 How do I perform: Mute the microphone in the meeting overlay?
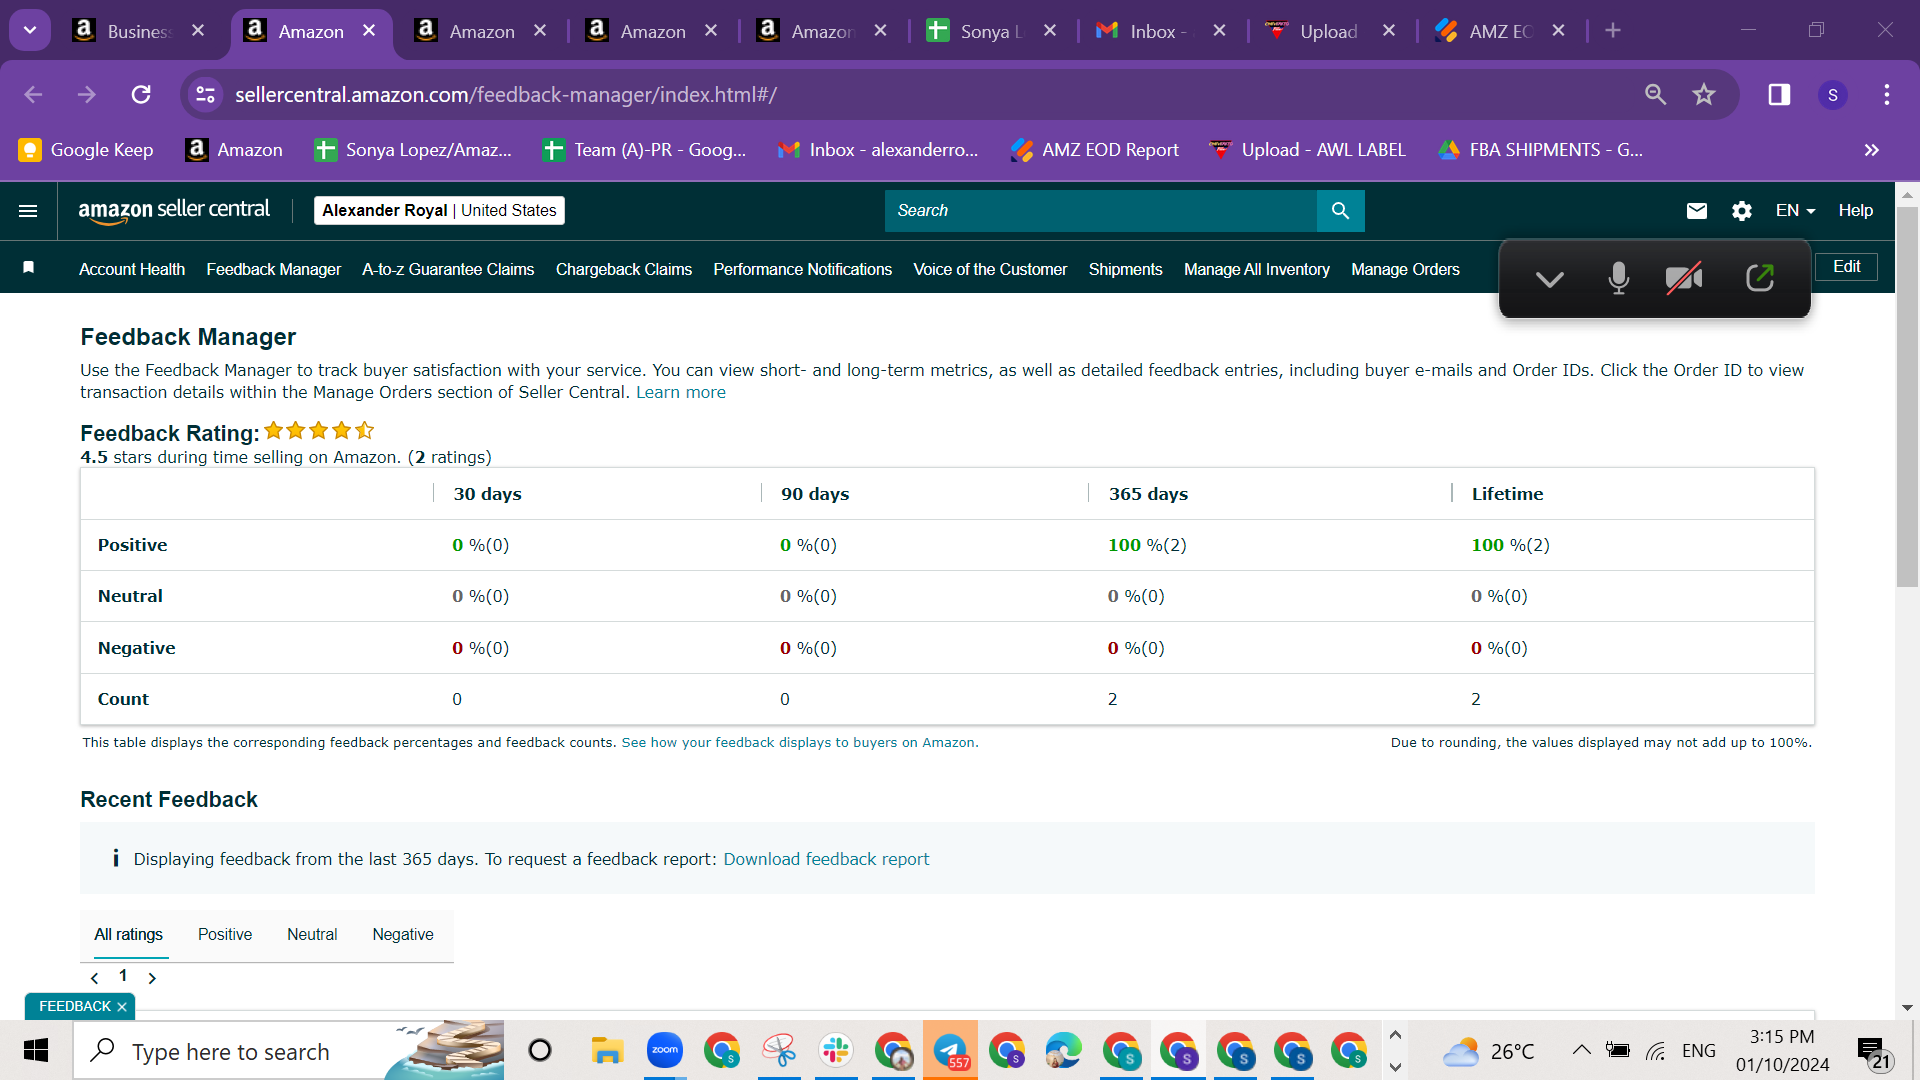[1619, 279]
